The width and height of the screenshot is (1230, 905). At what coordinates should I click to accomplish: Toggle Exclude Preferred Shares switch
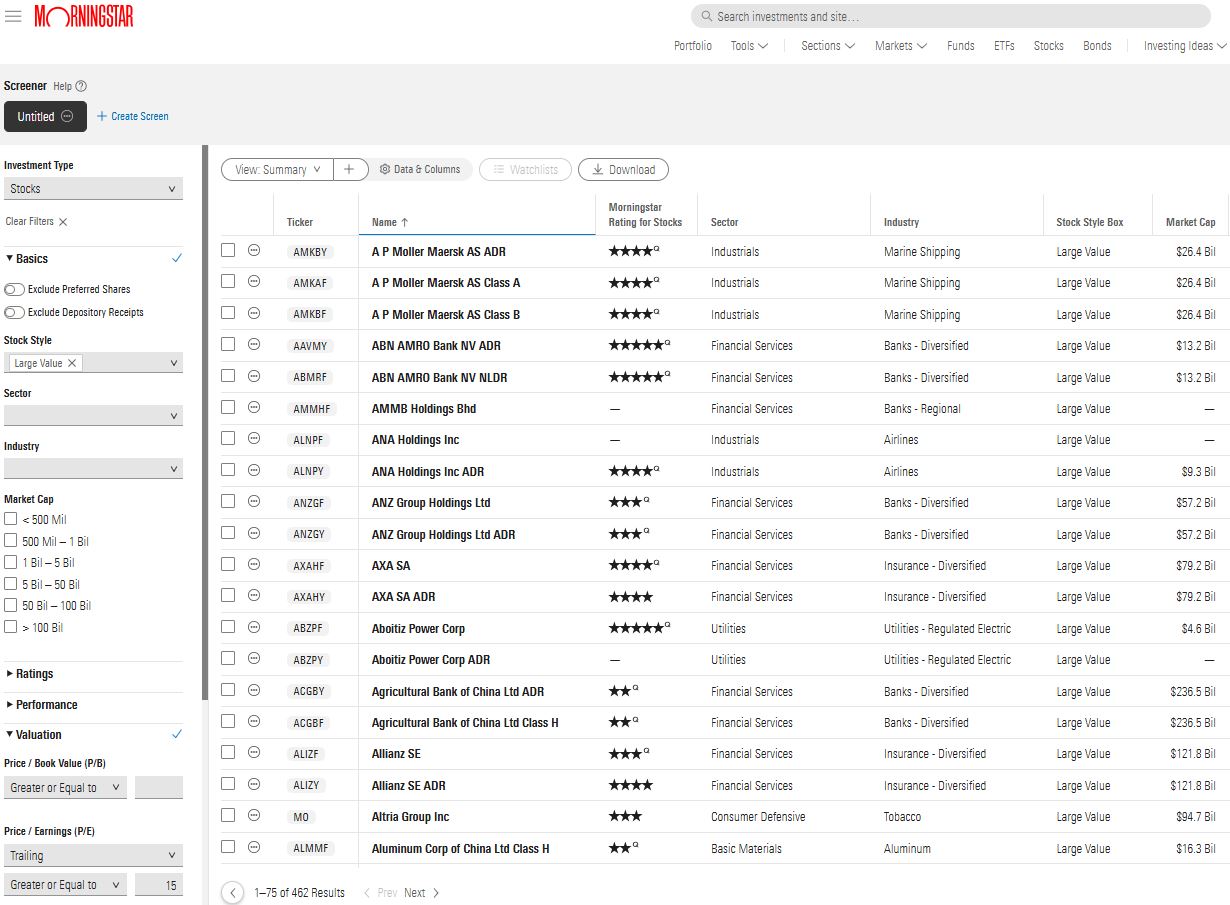tap(15, 289)
